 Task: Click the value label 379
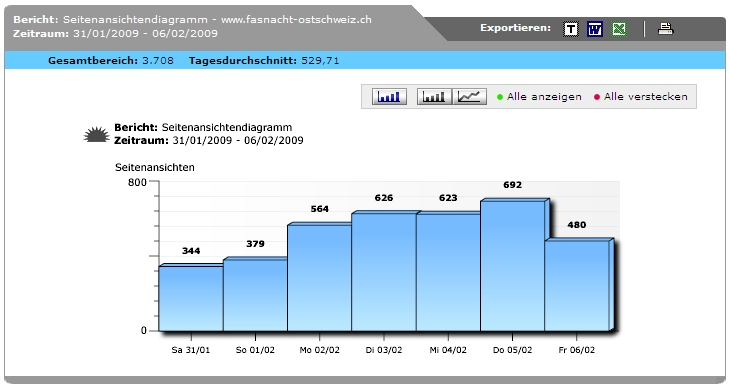(x=255, y=244)
